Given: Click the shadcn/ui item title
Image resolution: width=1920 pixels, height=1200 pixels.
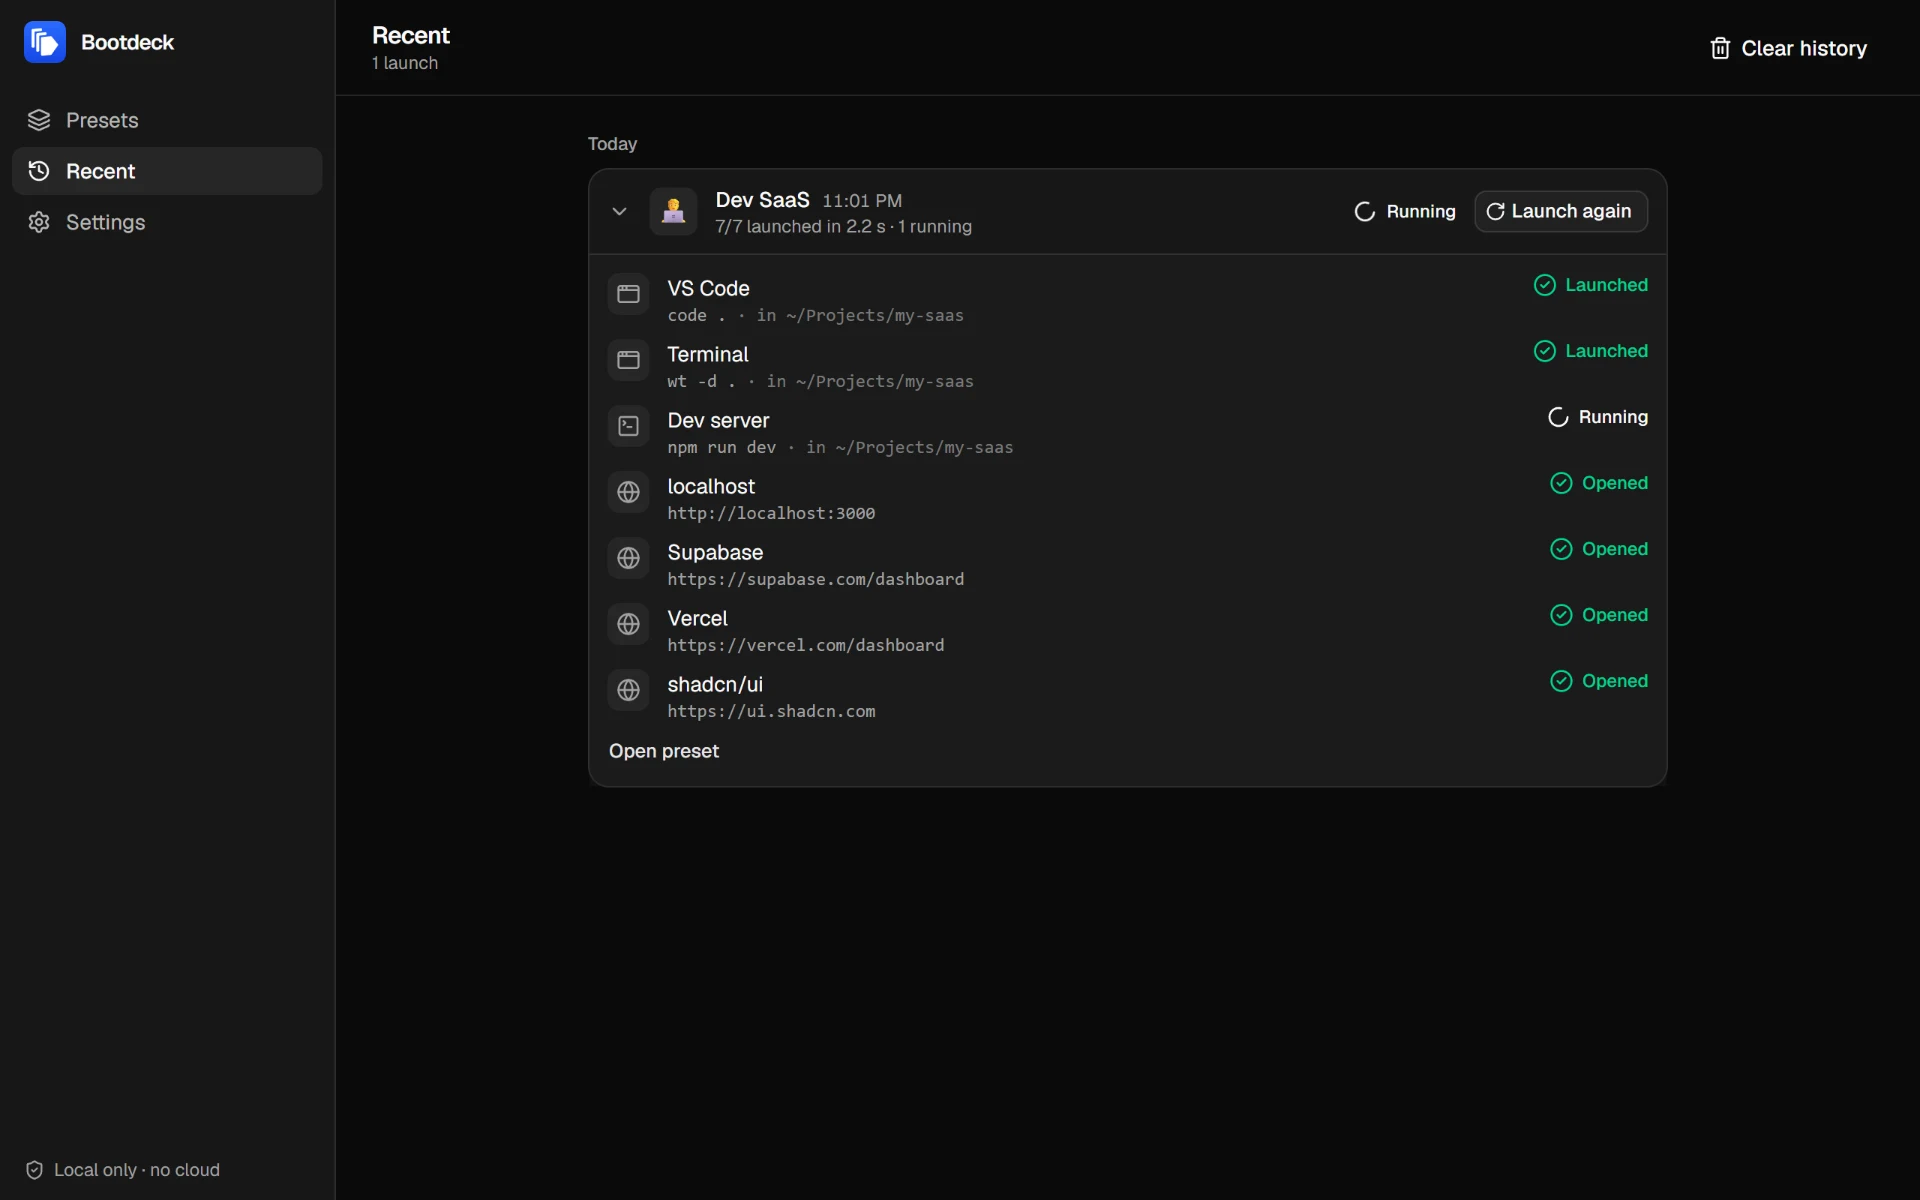Looking at the screenshot, I should tap(715, 684).
